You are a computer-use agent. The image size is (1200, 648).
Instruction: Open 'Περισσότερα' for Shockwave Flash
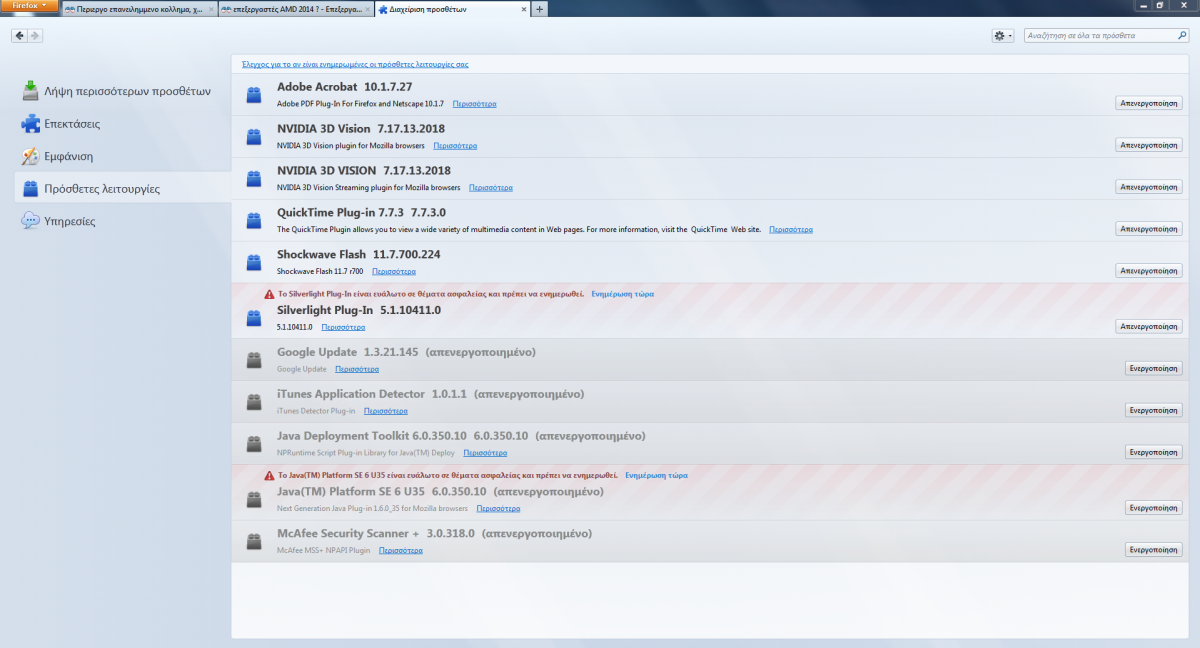[394, 271]
